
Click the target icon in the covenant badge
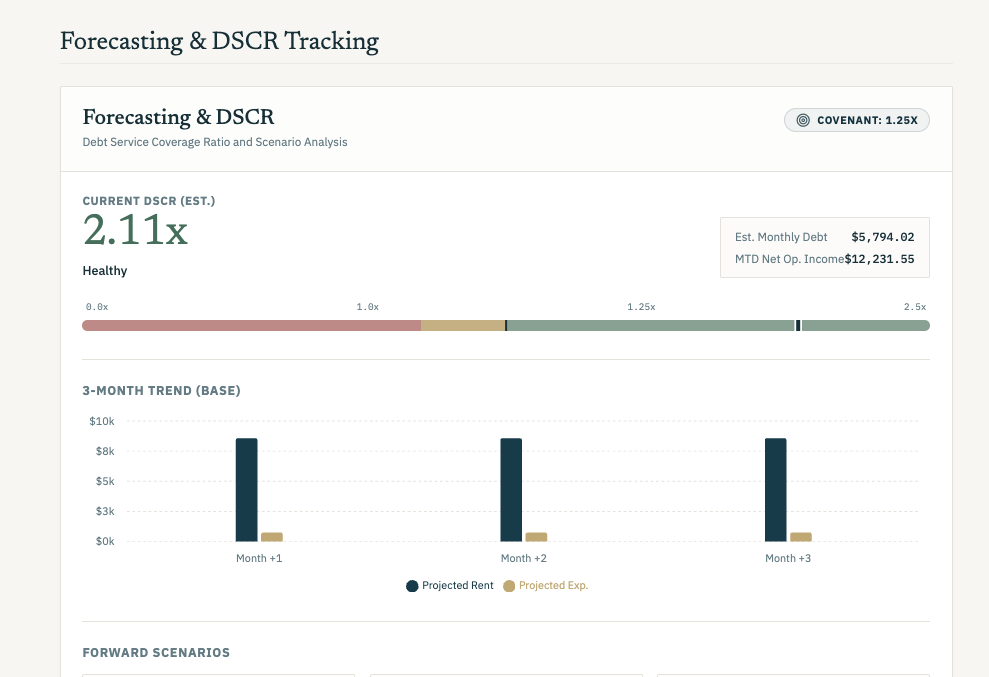tap(803, 120)
